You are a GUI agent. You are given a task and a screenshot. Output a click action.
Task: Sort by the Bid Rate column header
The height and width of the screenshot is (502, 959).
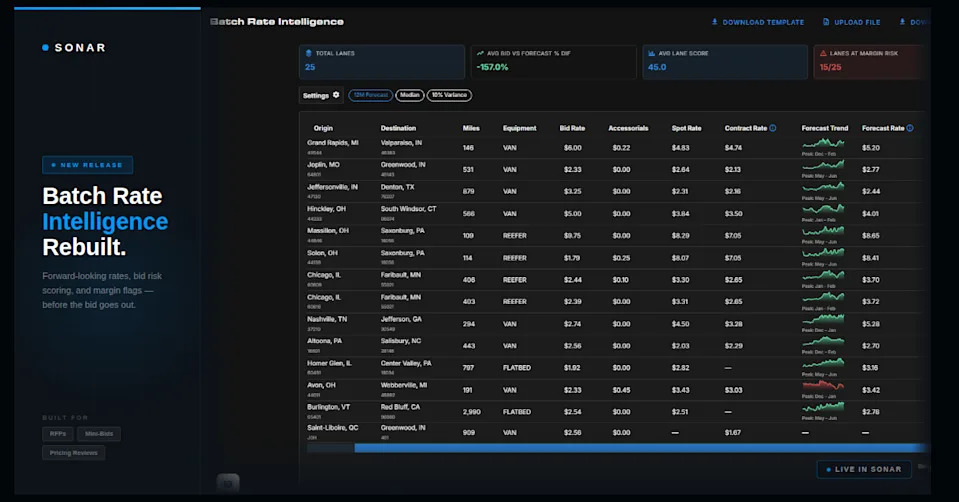click(572, 128)
